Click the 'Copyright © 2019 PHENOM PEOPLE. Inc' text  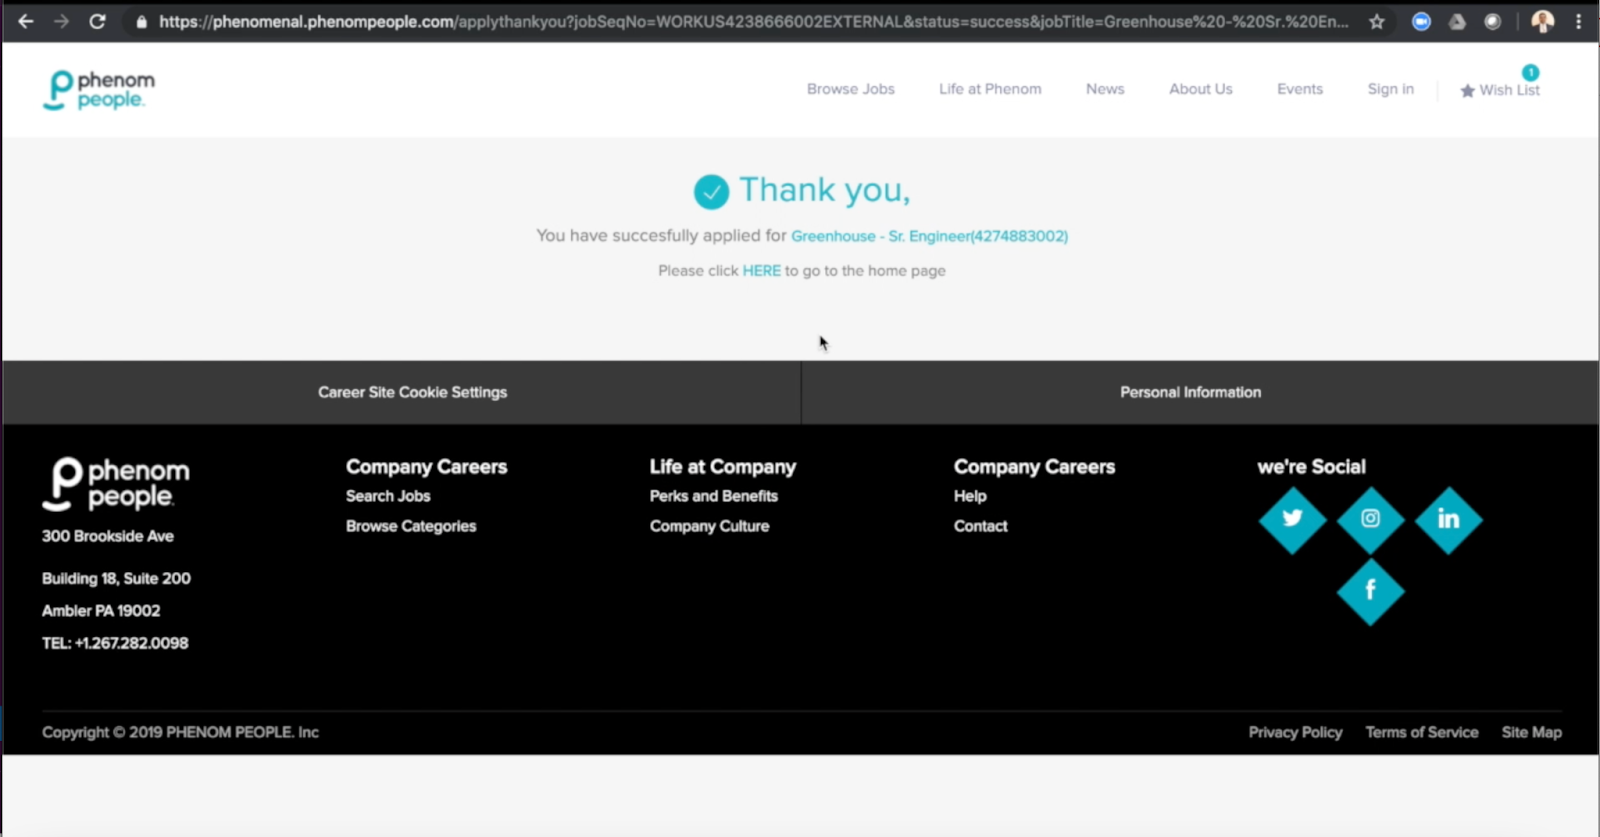coord(180,732)
